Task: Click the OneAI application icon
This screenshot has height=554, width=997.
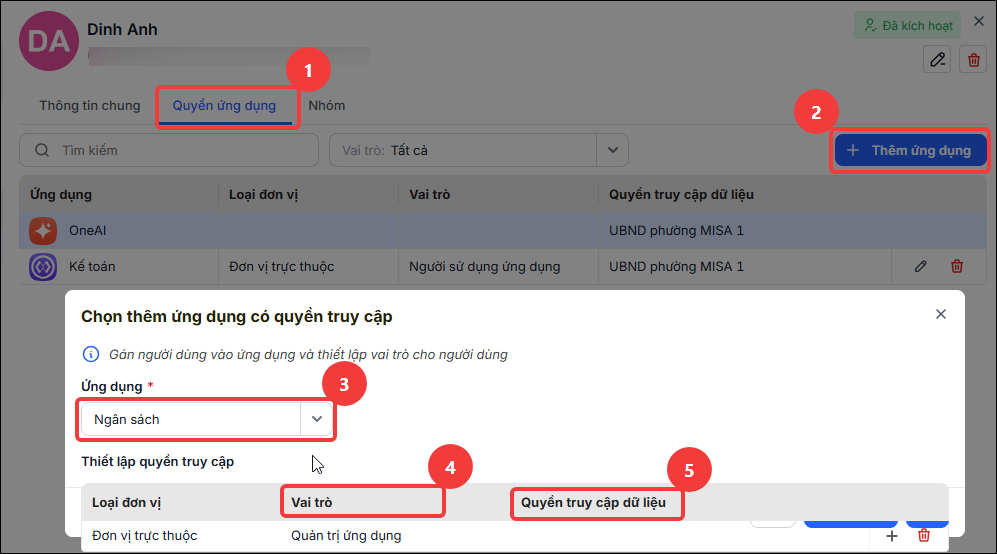Action: (43, 231)
